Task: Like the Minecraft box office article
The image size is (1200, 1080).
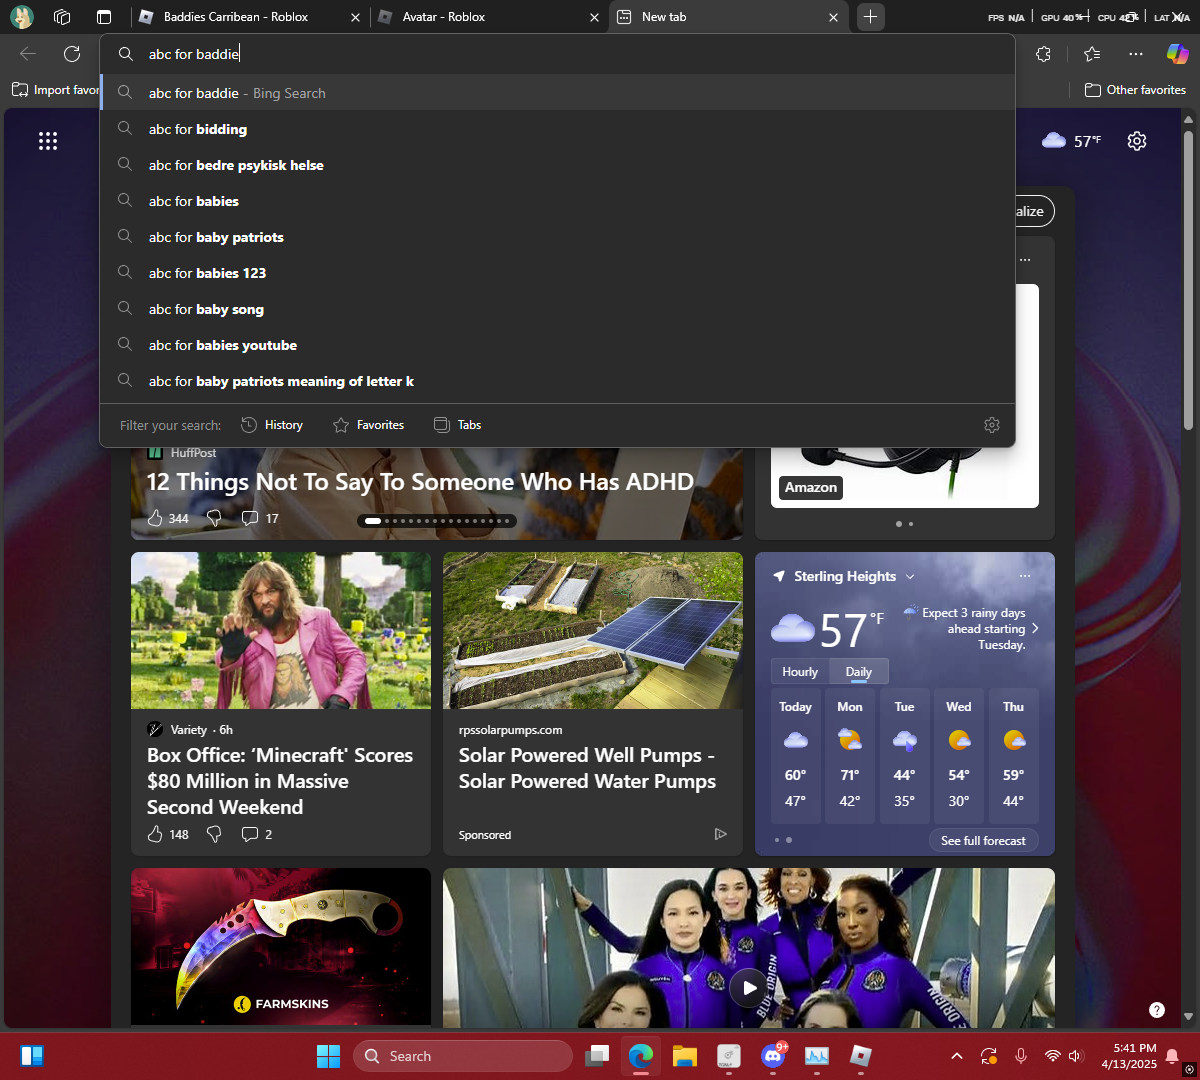Action: point(155,834)
